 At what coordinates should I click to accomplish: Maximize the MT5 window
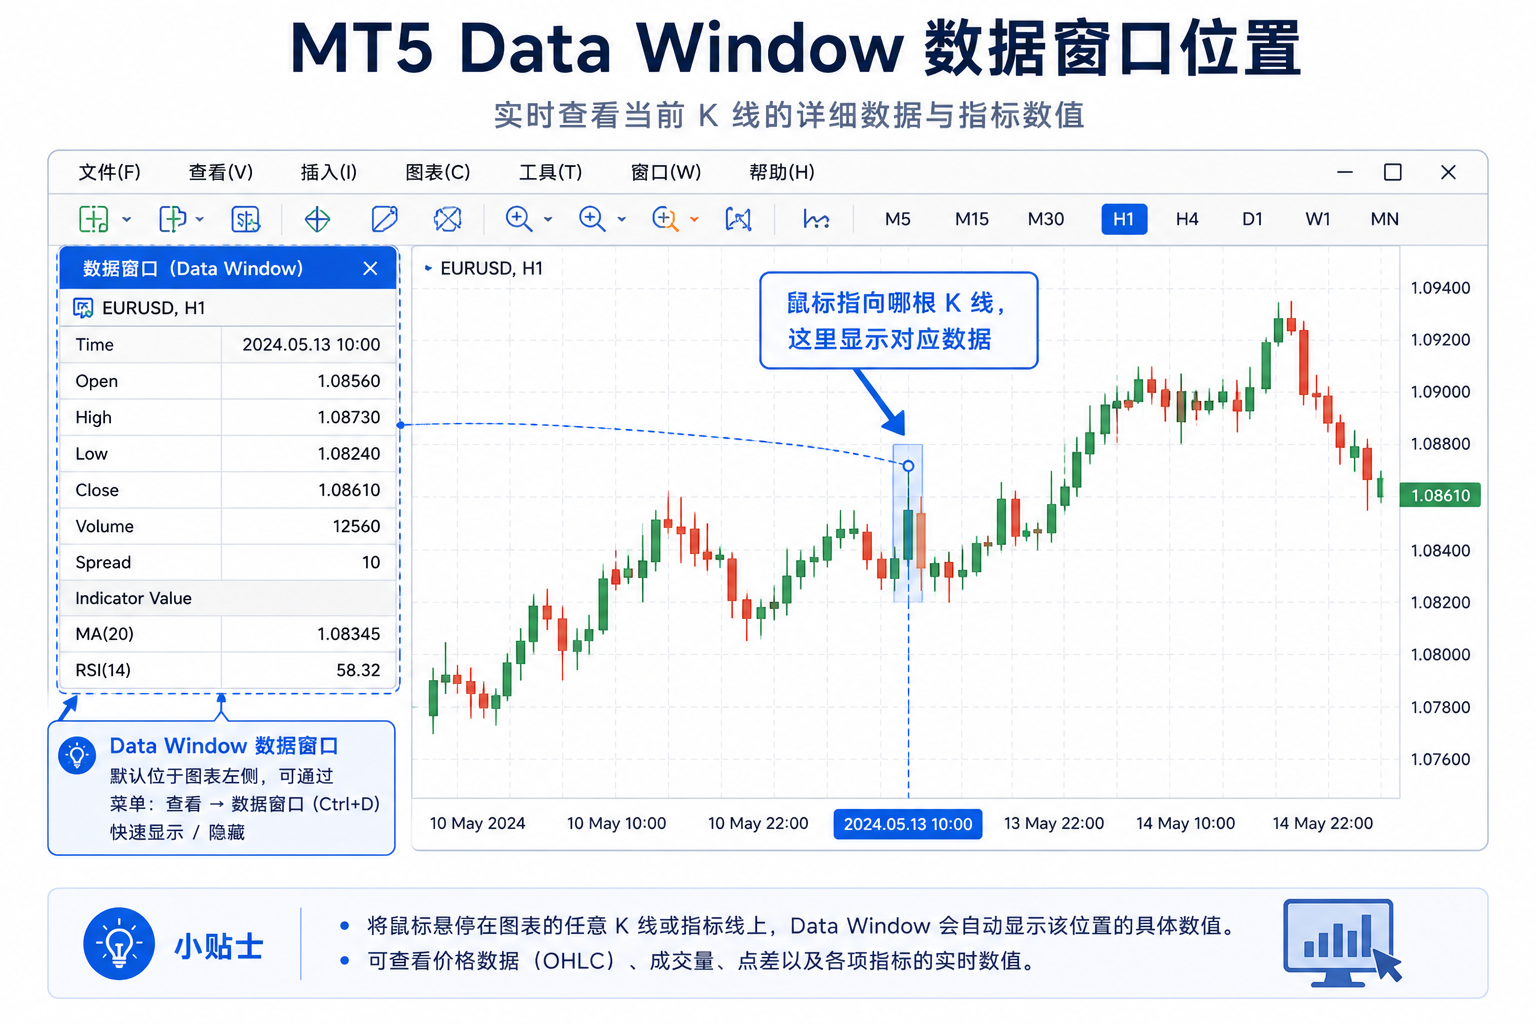[1392, 172]
